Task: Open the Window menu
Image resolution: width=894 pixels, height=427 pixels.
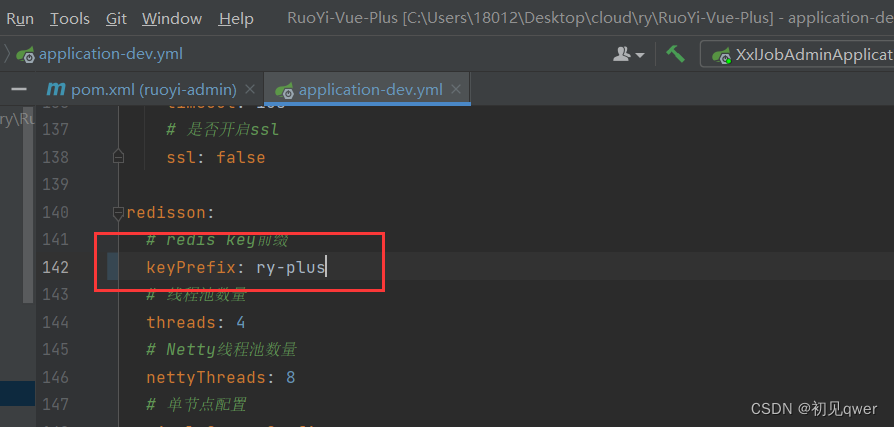Action: point(172,19)
